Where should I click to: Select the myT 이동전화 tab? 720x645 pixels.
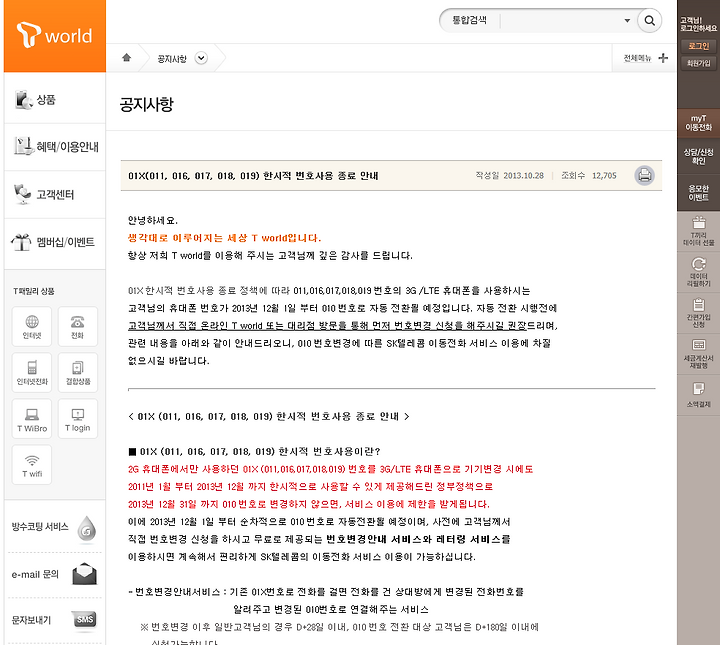click(x=698, y=123)
